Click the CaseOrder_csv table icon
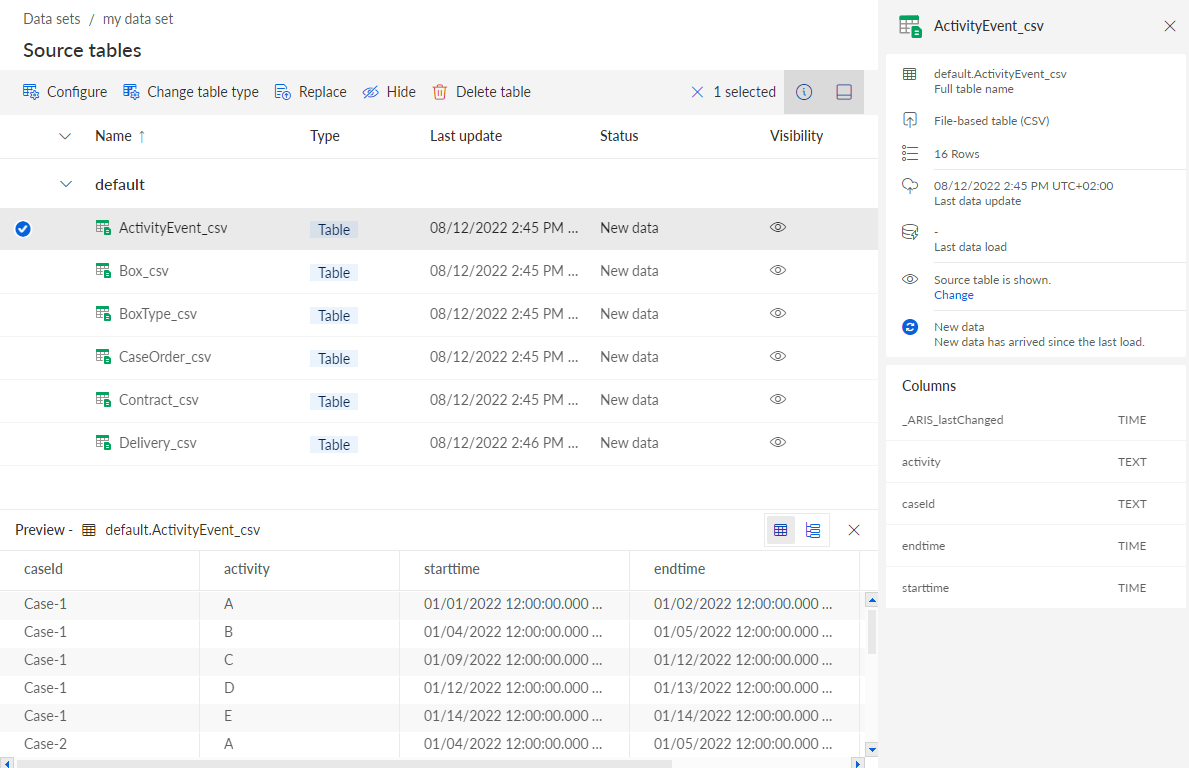1189x768 pixels. pyautogui.click(x=103, y=356)
